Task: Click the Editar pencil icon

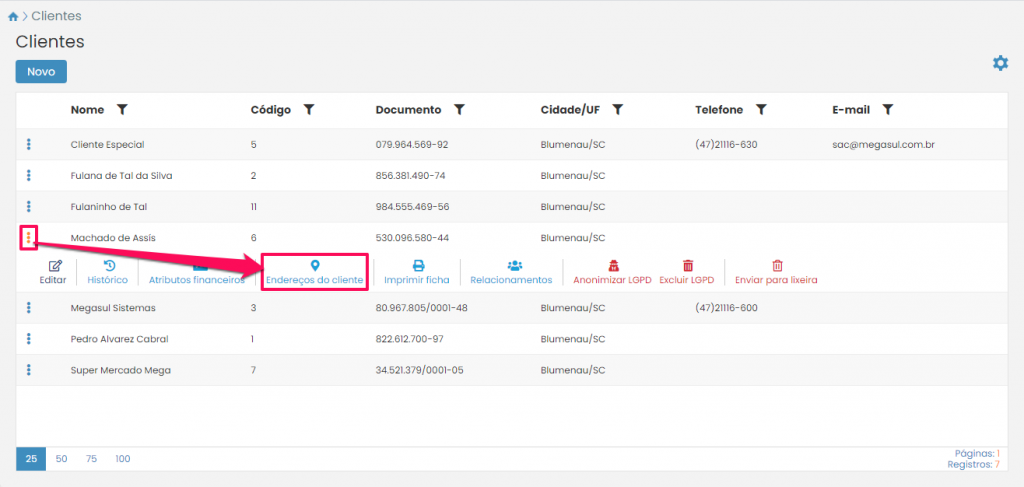Action: [56, 266]
